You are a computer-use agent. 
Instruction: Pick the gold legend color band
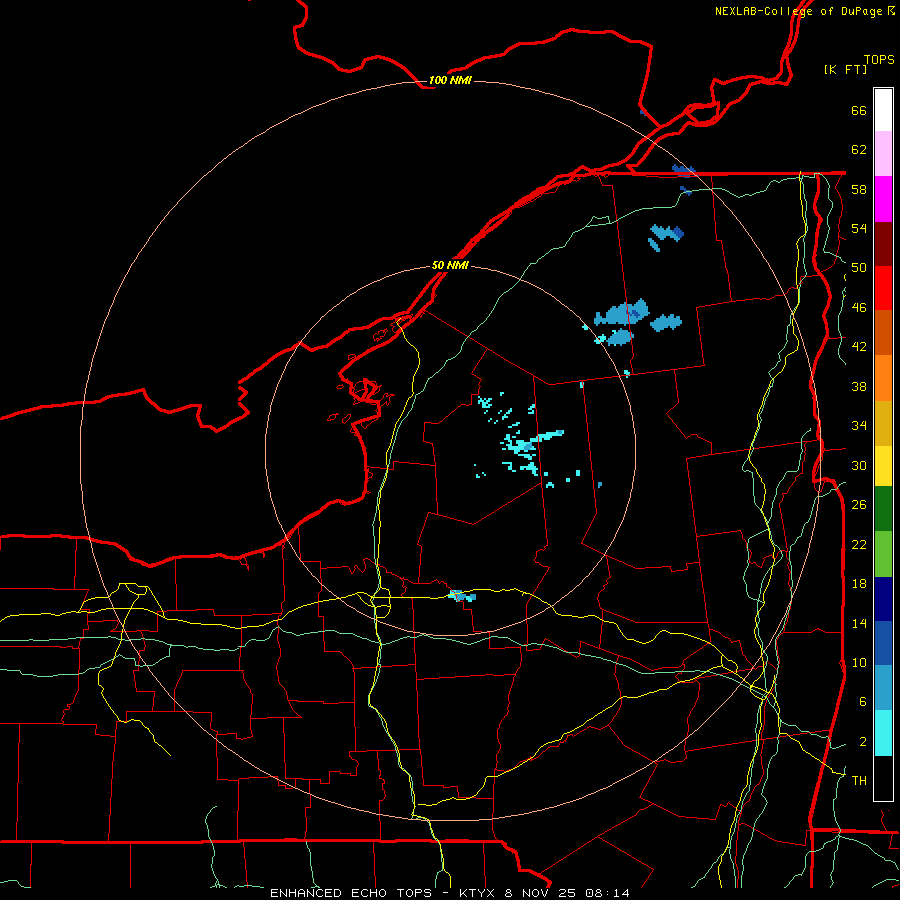(x=883, y=423)
